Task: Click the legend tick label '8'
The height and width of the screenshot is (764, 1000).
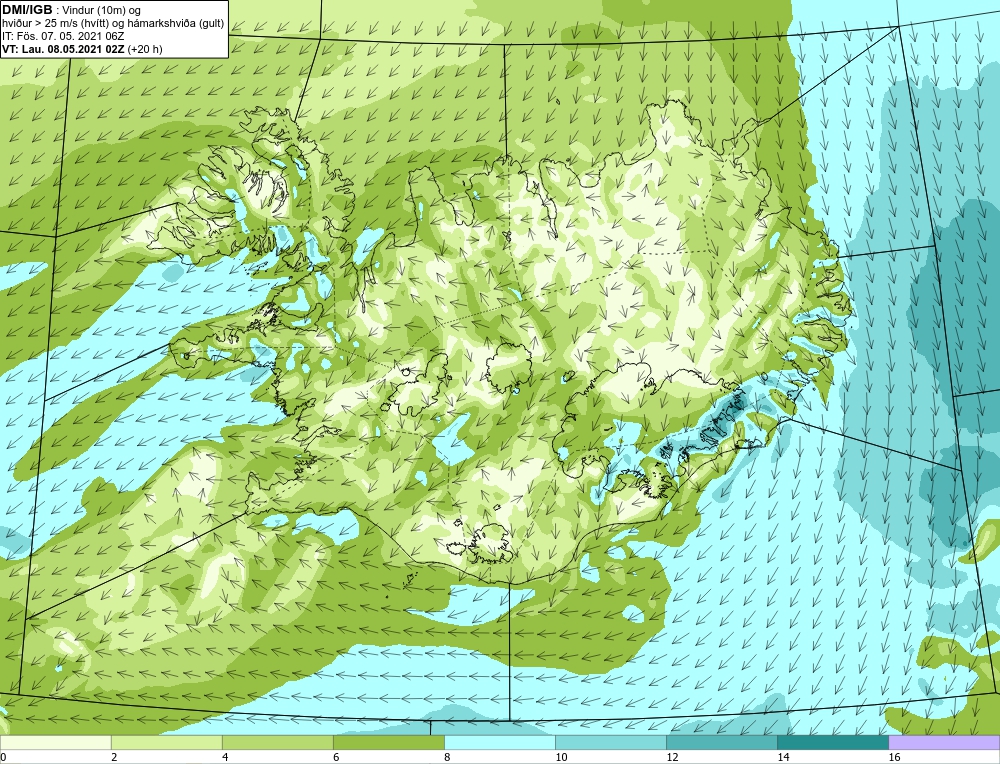Action: [447, 757]
